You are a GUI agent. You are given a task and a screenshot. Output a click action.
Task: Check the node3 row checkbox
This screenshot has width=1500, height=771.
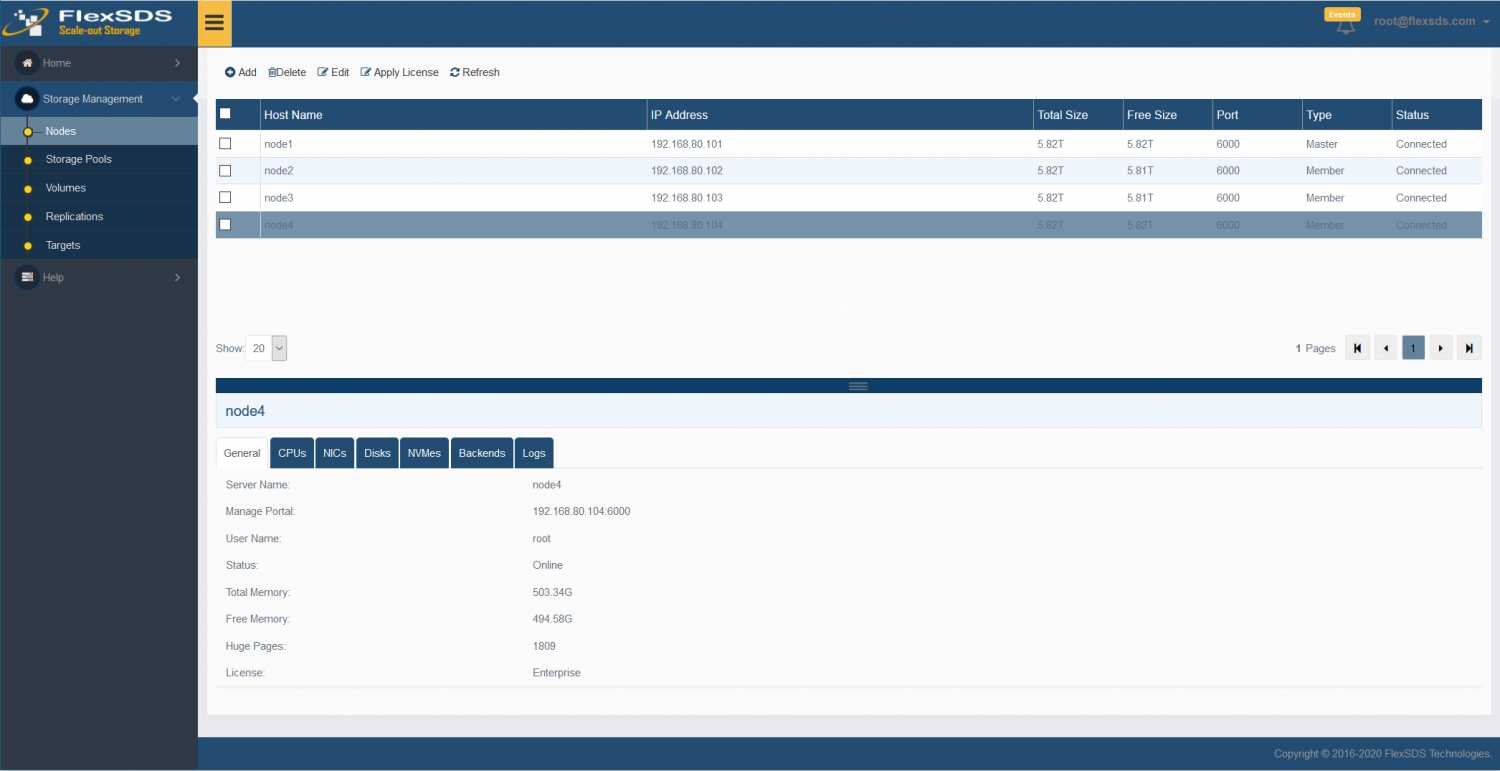click(225, 197)
